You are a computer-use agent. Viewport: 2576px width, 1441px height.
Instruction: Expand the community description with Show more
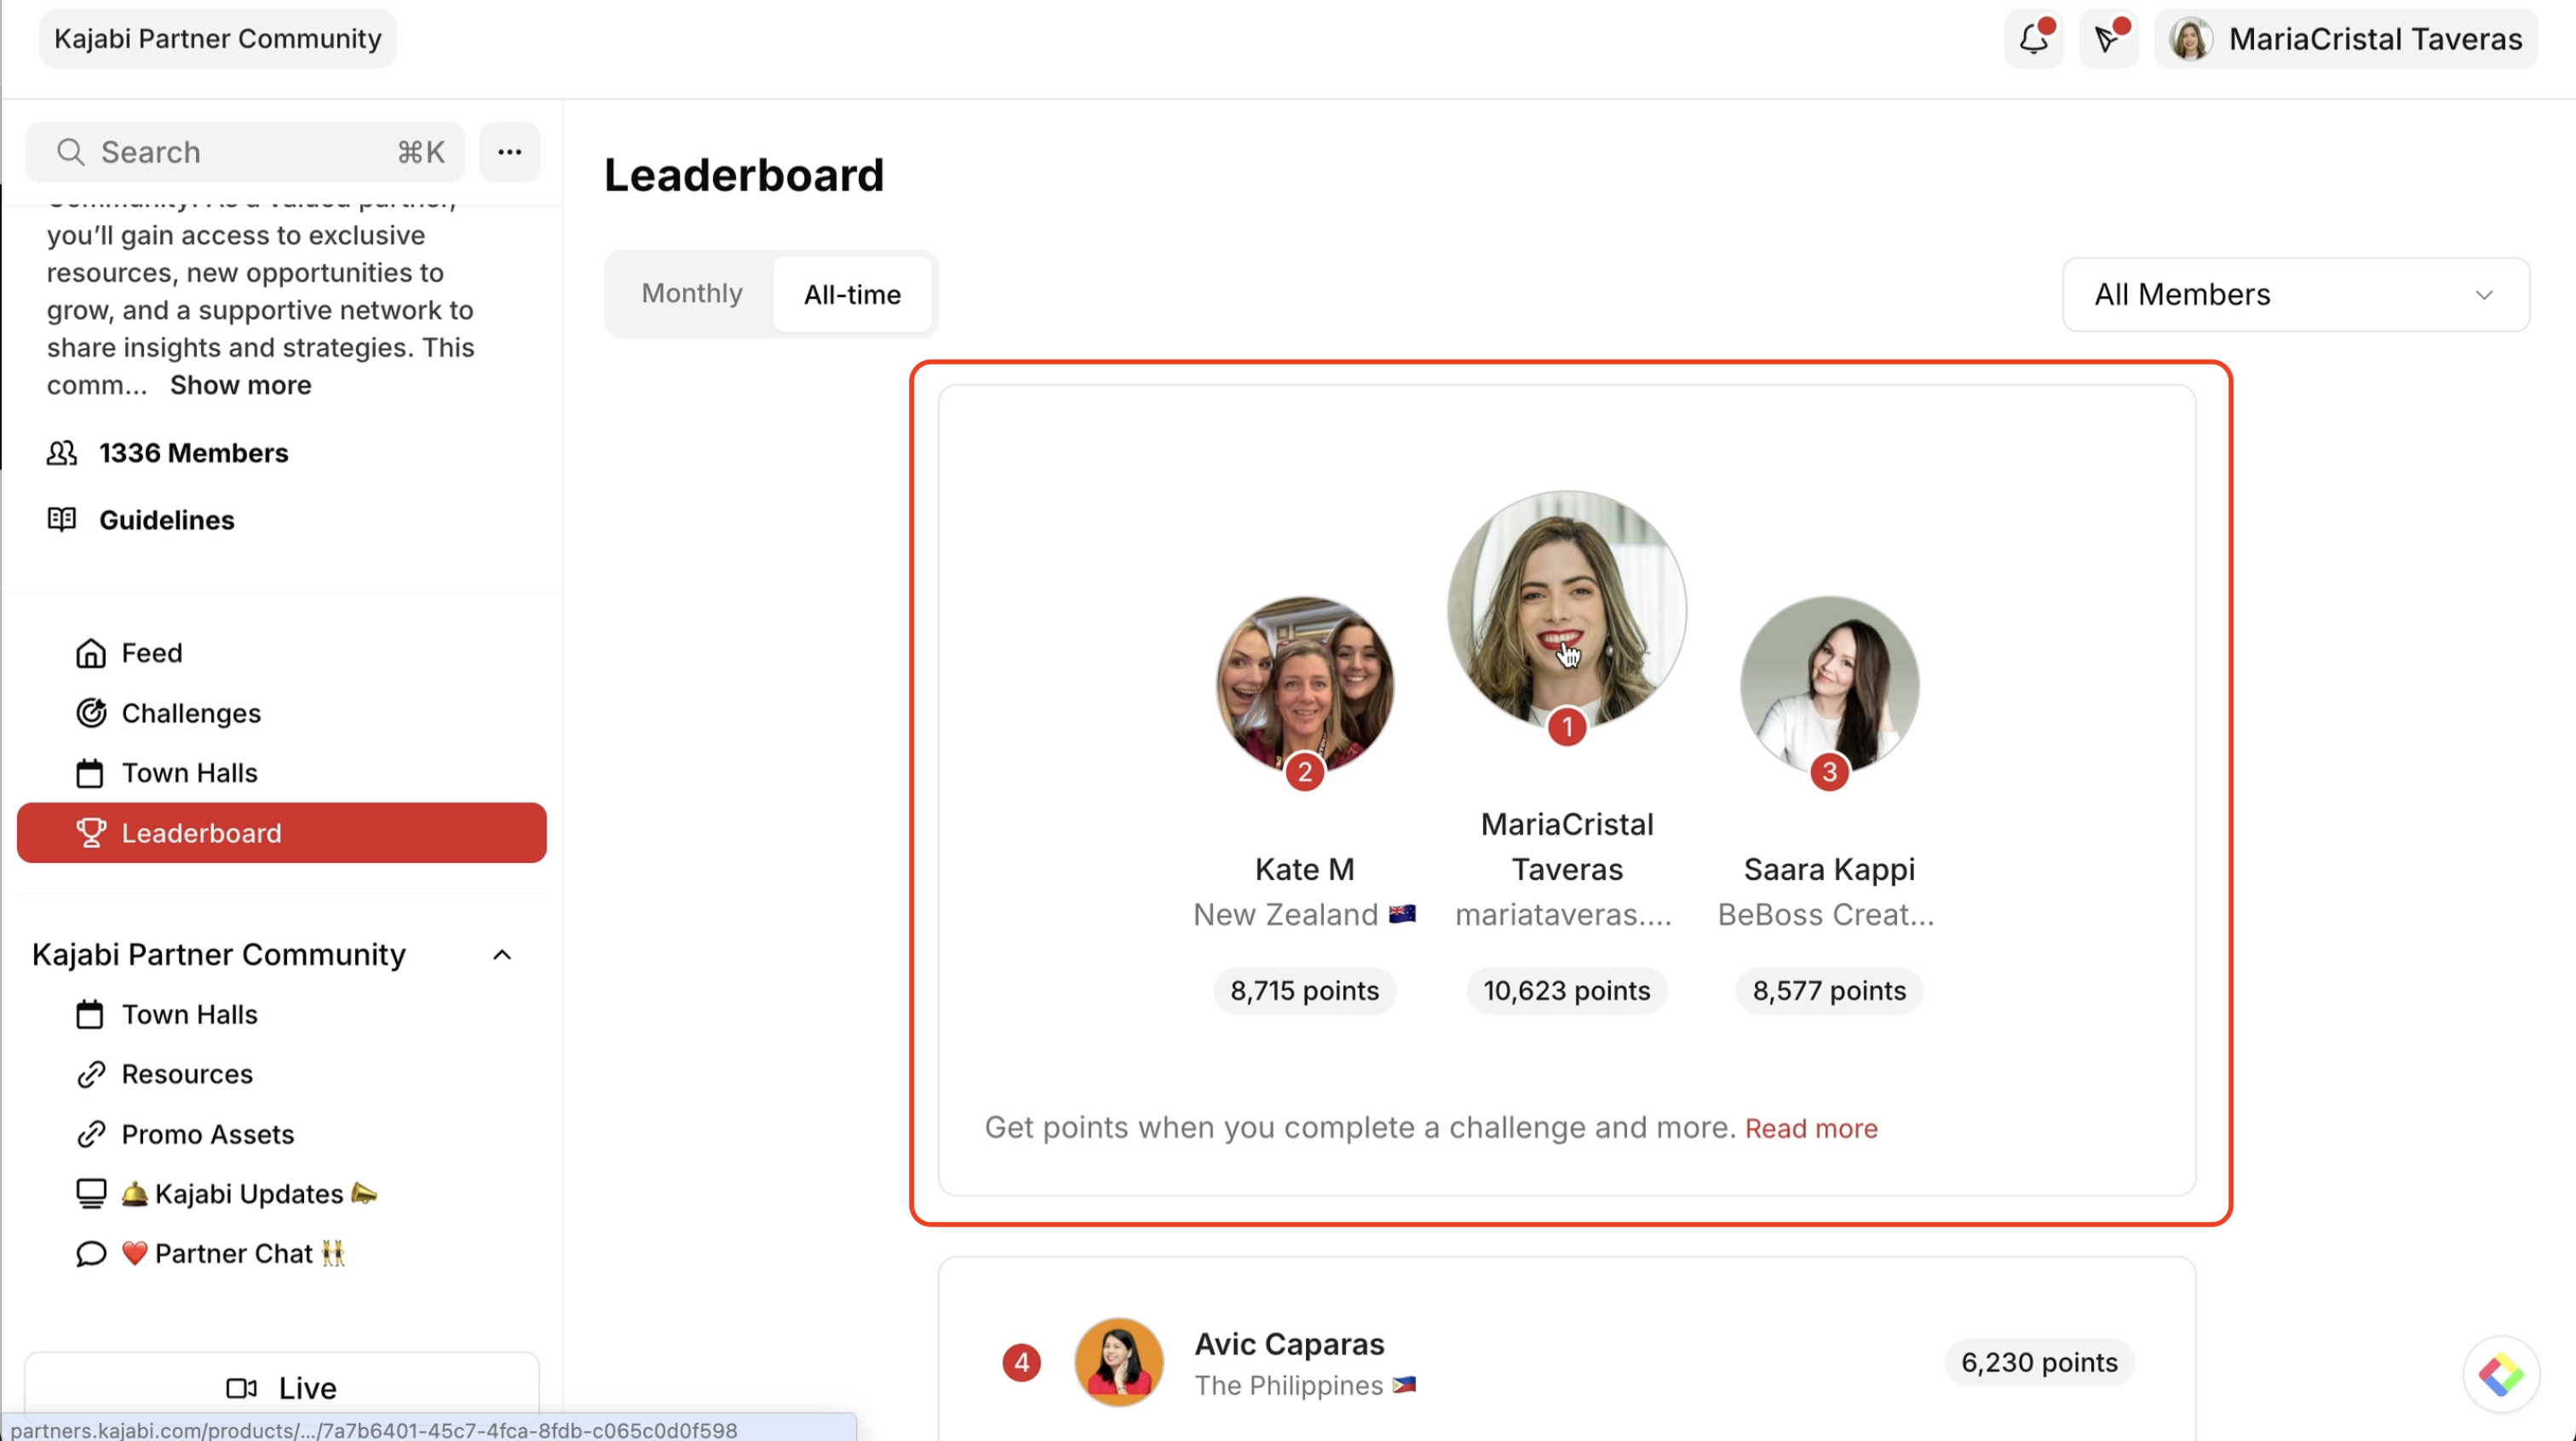tap(240, 384)
